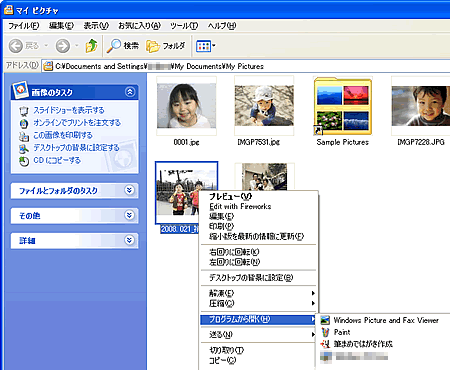Choose 切り取り(T) from context menu
Image resolution: width=450 pixels, height=370 pixels.
click(258, 350)
